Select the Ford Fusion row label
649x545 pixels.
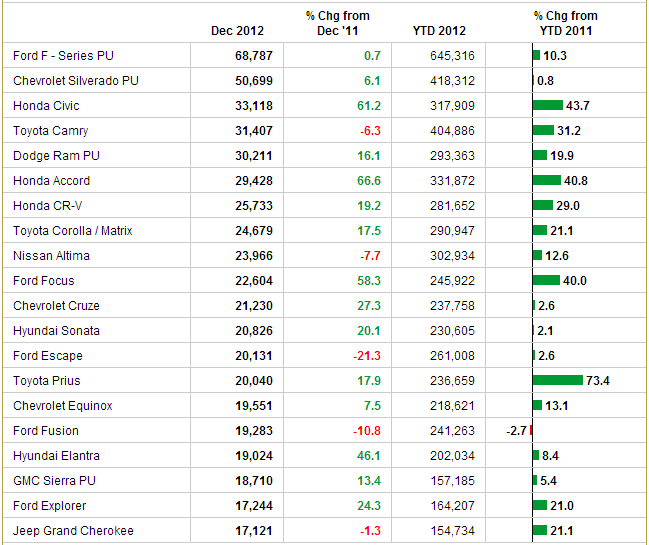[46, 431]
